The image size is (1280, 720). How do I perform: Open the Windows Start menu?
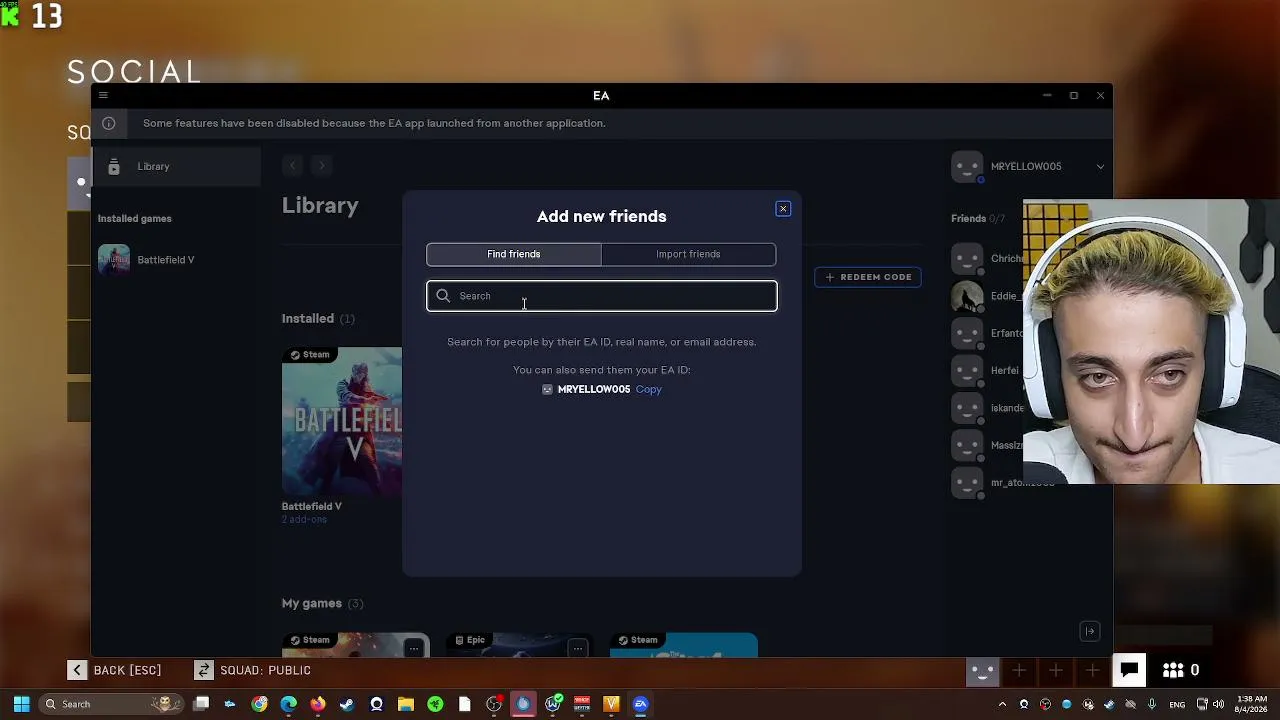click(21, 704)
